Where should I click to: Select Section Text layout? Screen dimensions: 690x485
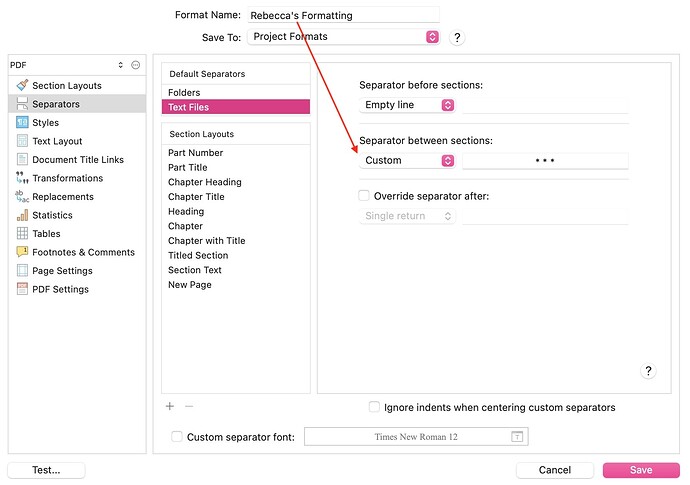coord(236,270)
